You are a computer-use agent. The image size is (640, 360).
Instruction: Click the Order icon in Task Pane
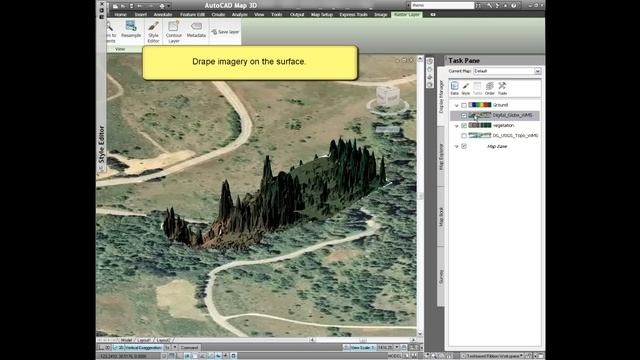489,88
